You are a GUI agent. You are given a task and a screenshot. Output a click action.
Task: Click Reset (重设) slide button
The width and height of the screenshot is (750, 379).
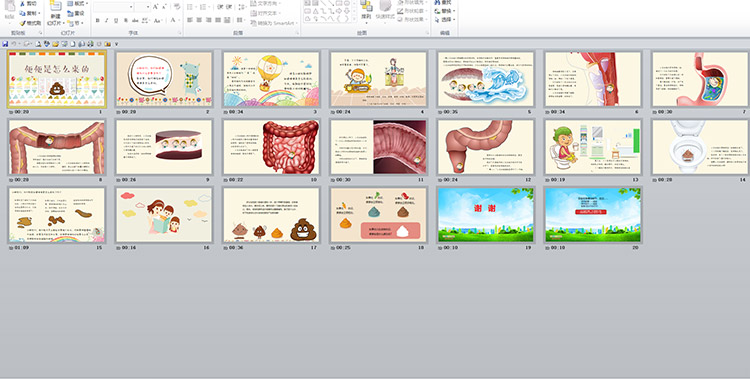76,13
